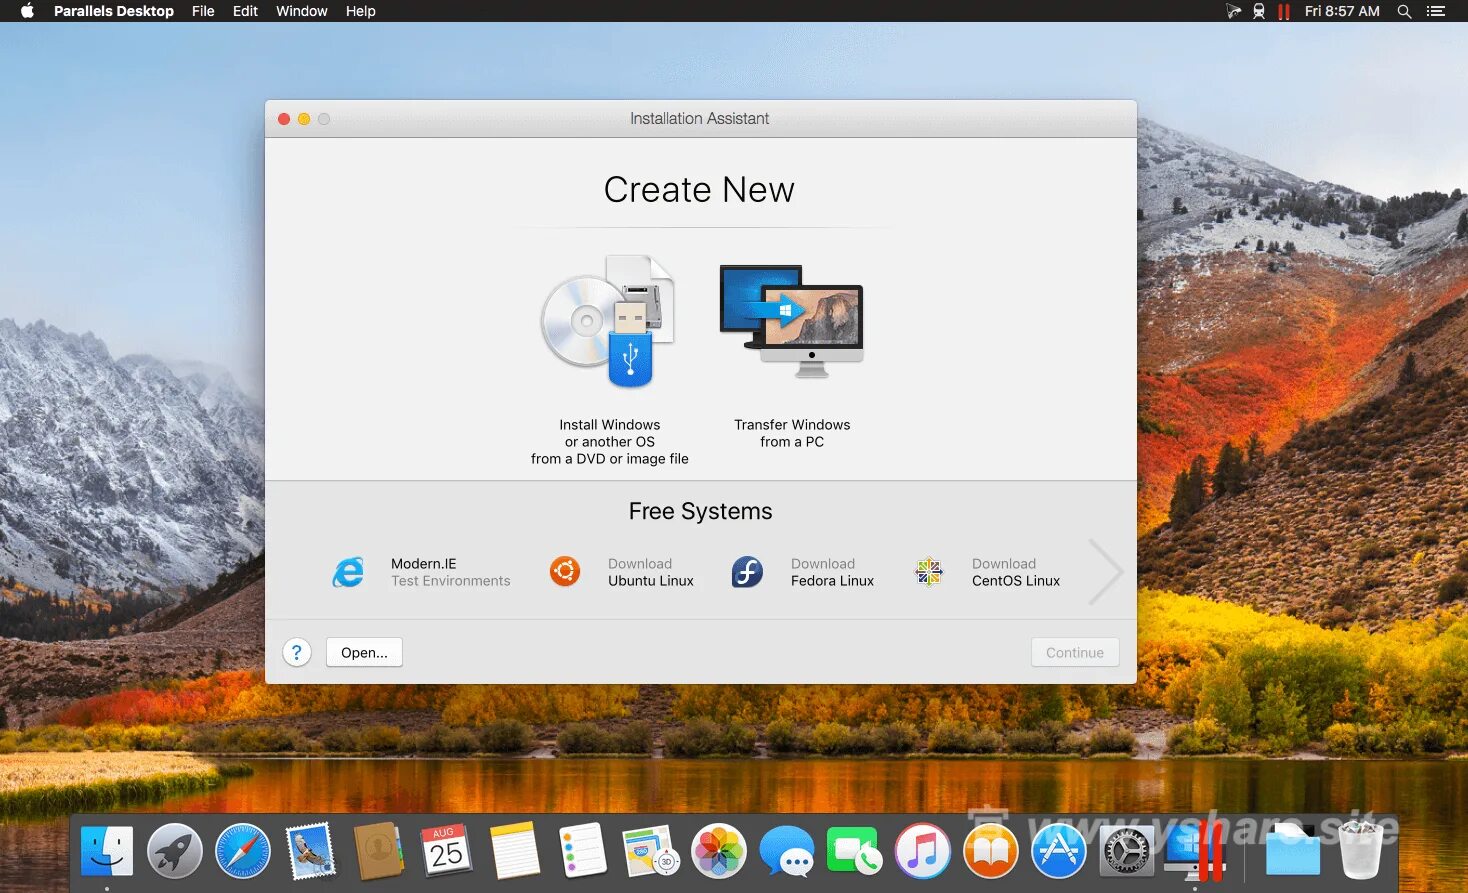Open Safari from the Dock
Screen dimensions: 1468x893
(242, 851)
